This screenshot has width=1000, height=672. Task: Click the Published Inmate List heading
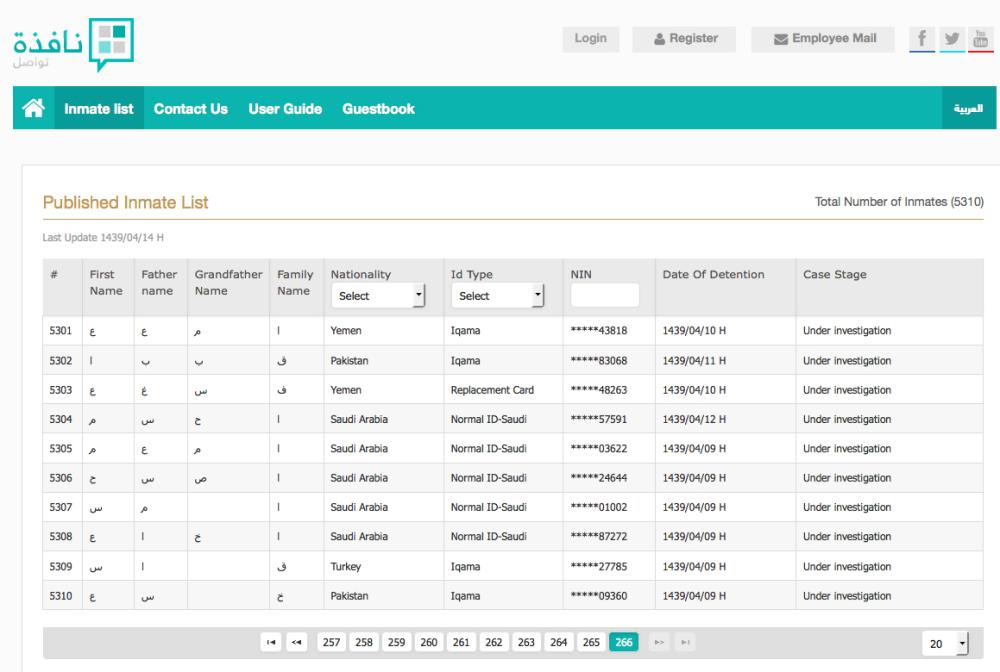[x=126, y=202]
